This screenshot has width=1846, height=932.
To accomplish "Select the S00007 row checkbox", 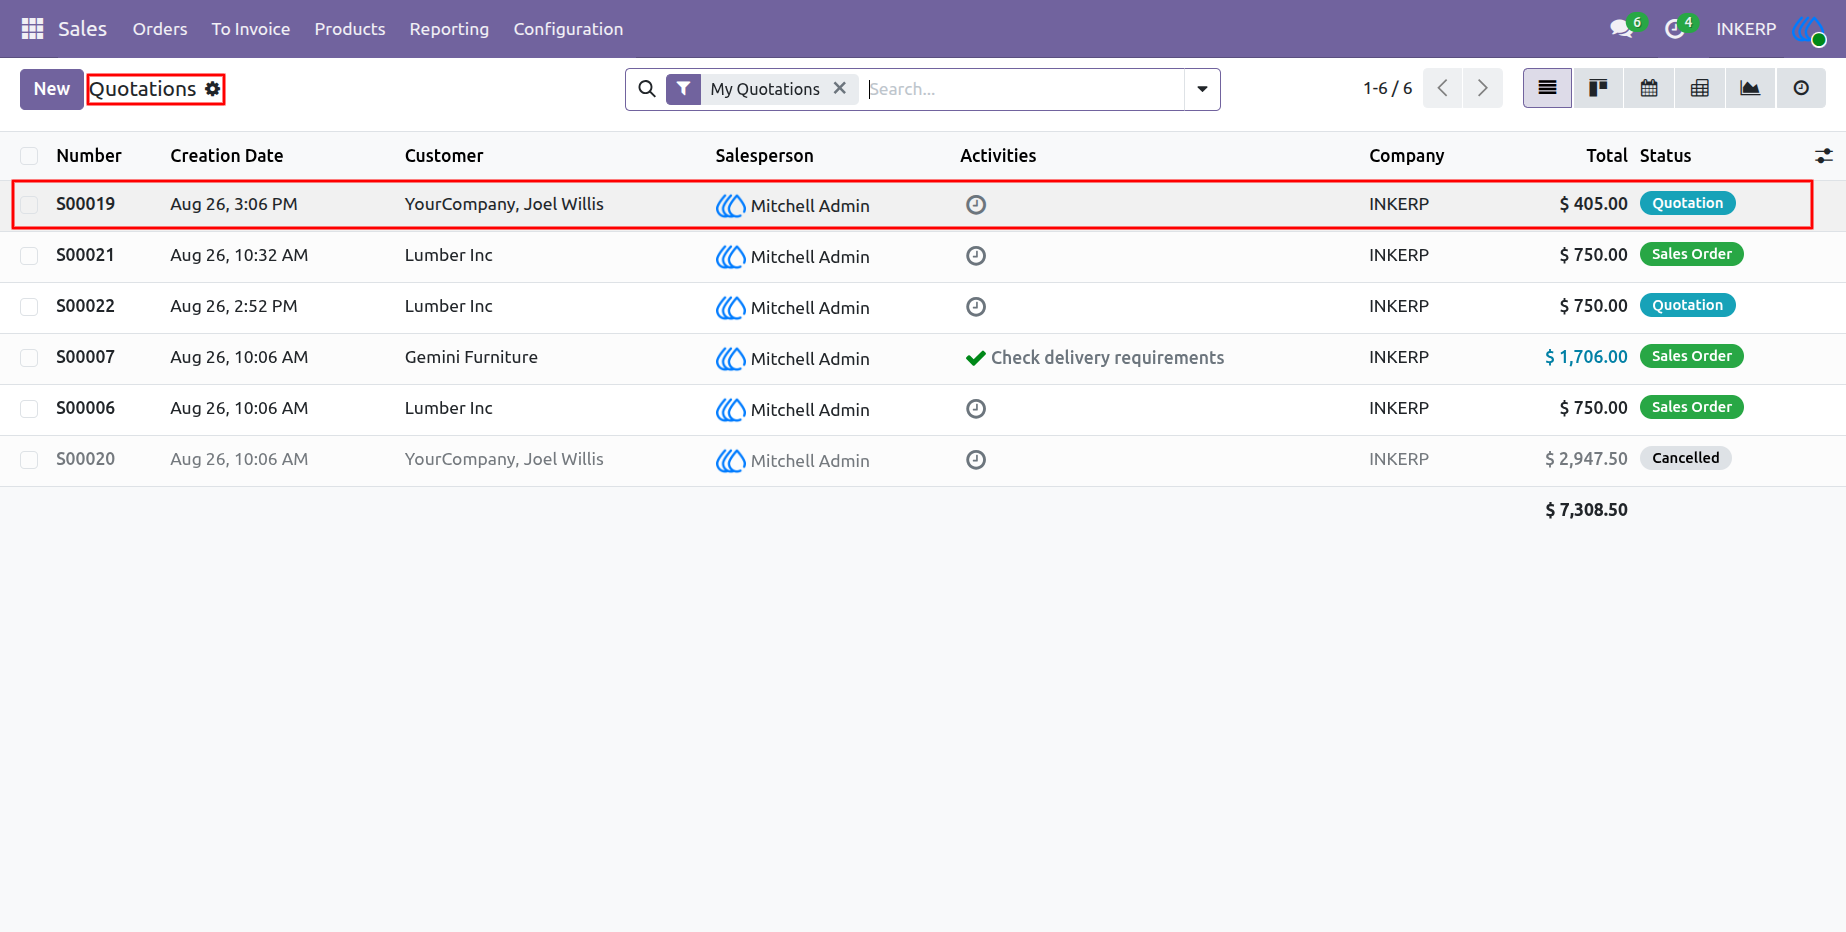I will (29, 358).
